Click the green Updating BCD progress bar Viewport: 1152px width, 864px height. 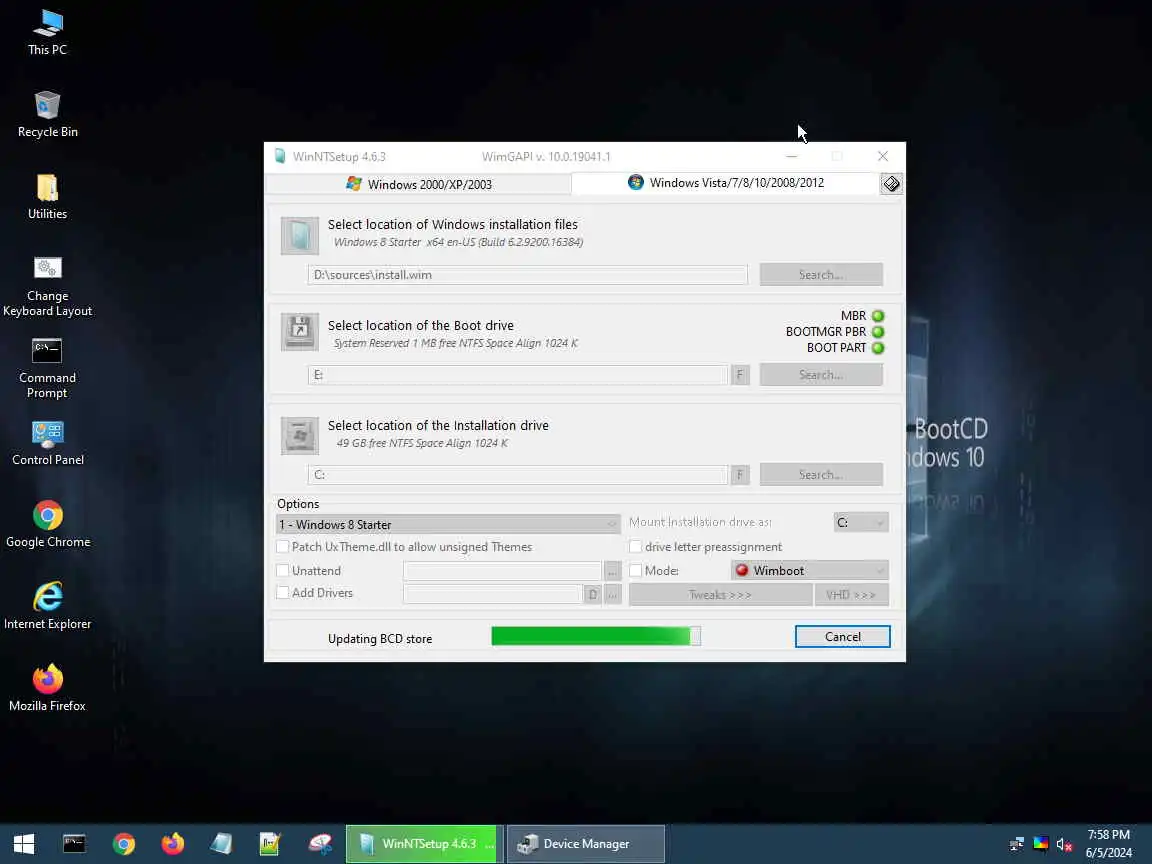(x=596, y=636)
